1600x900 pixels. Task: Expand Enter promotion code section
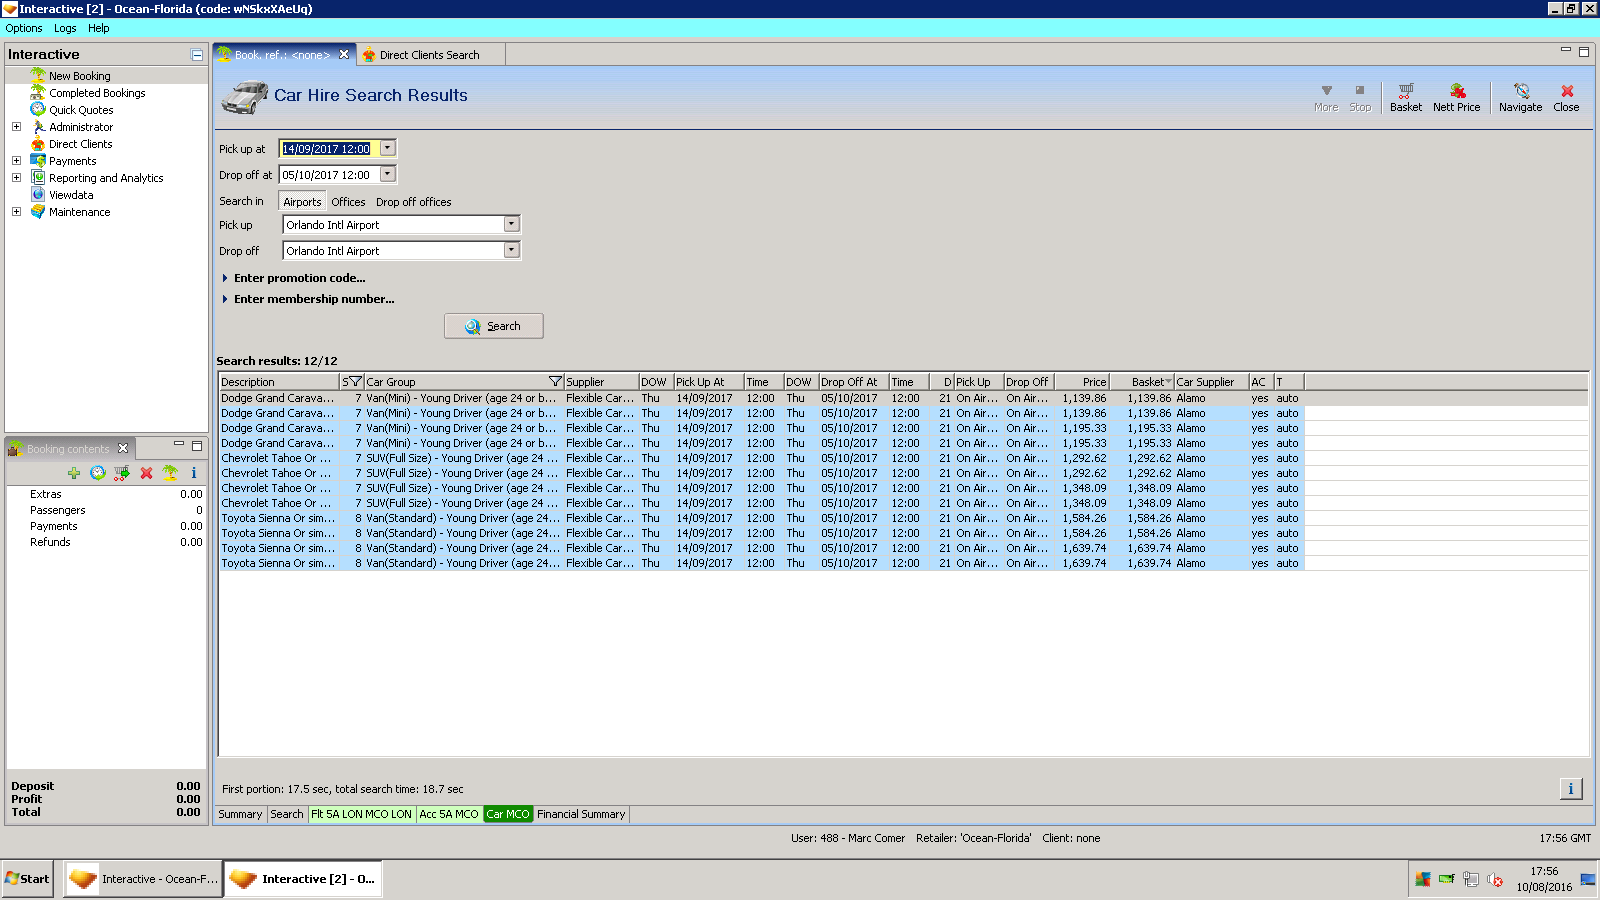[x=299, y=278]
